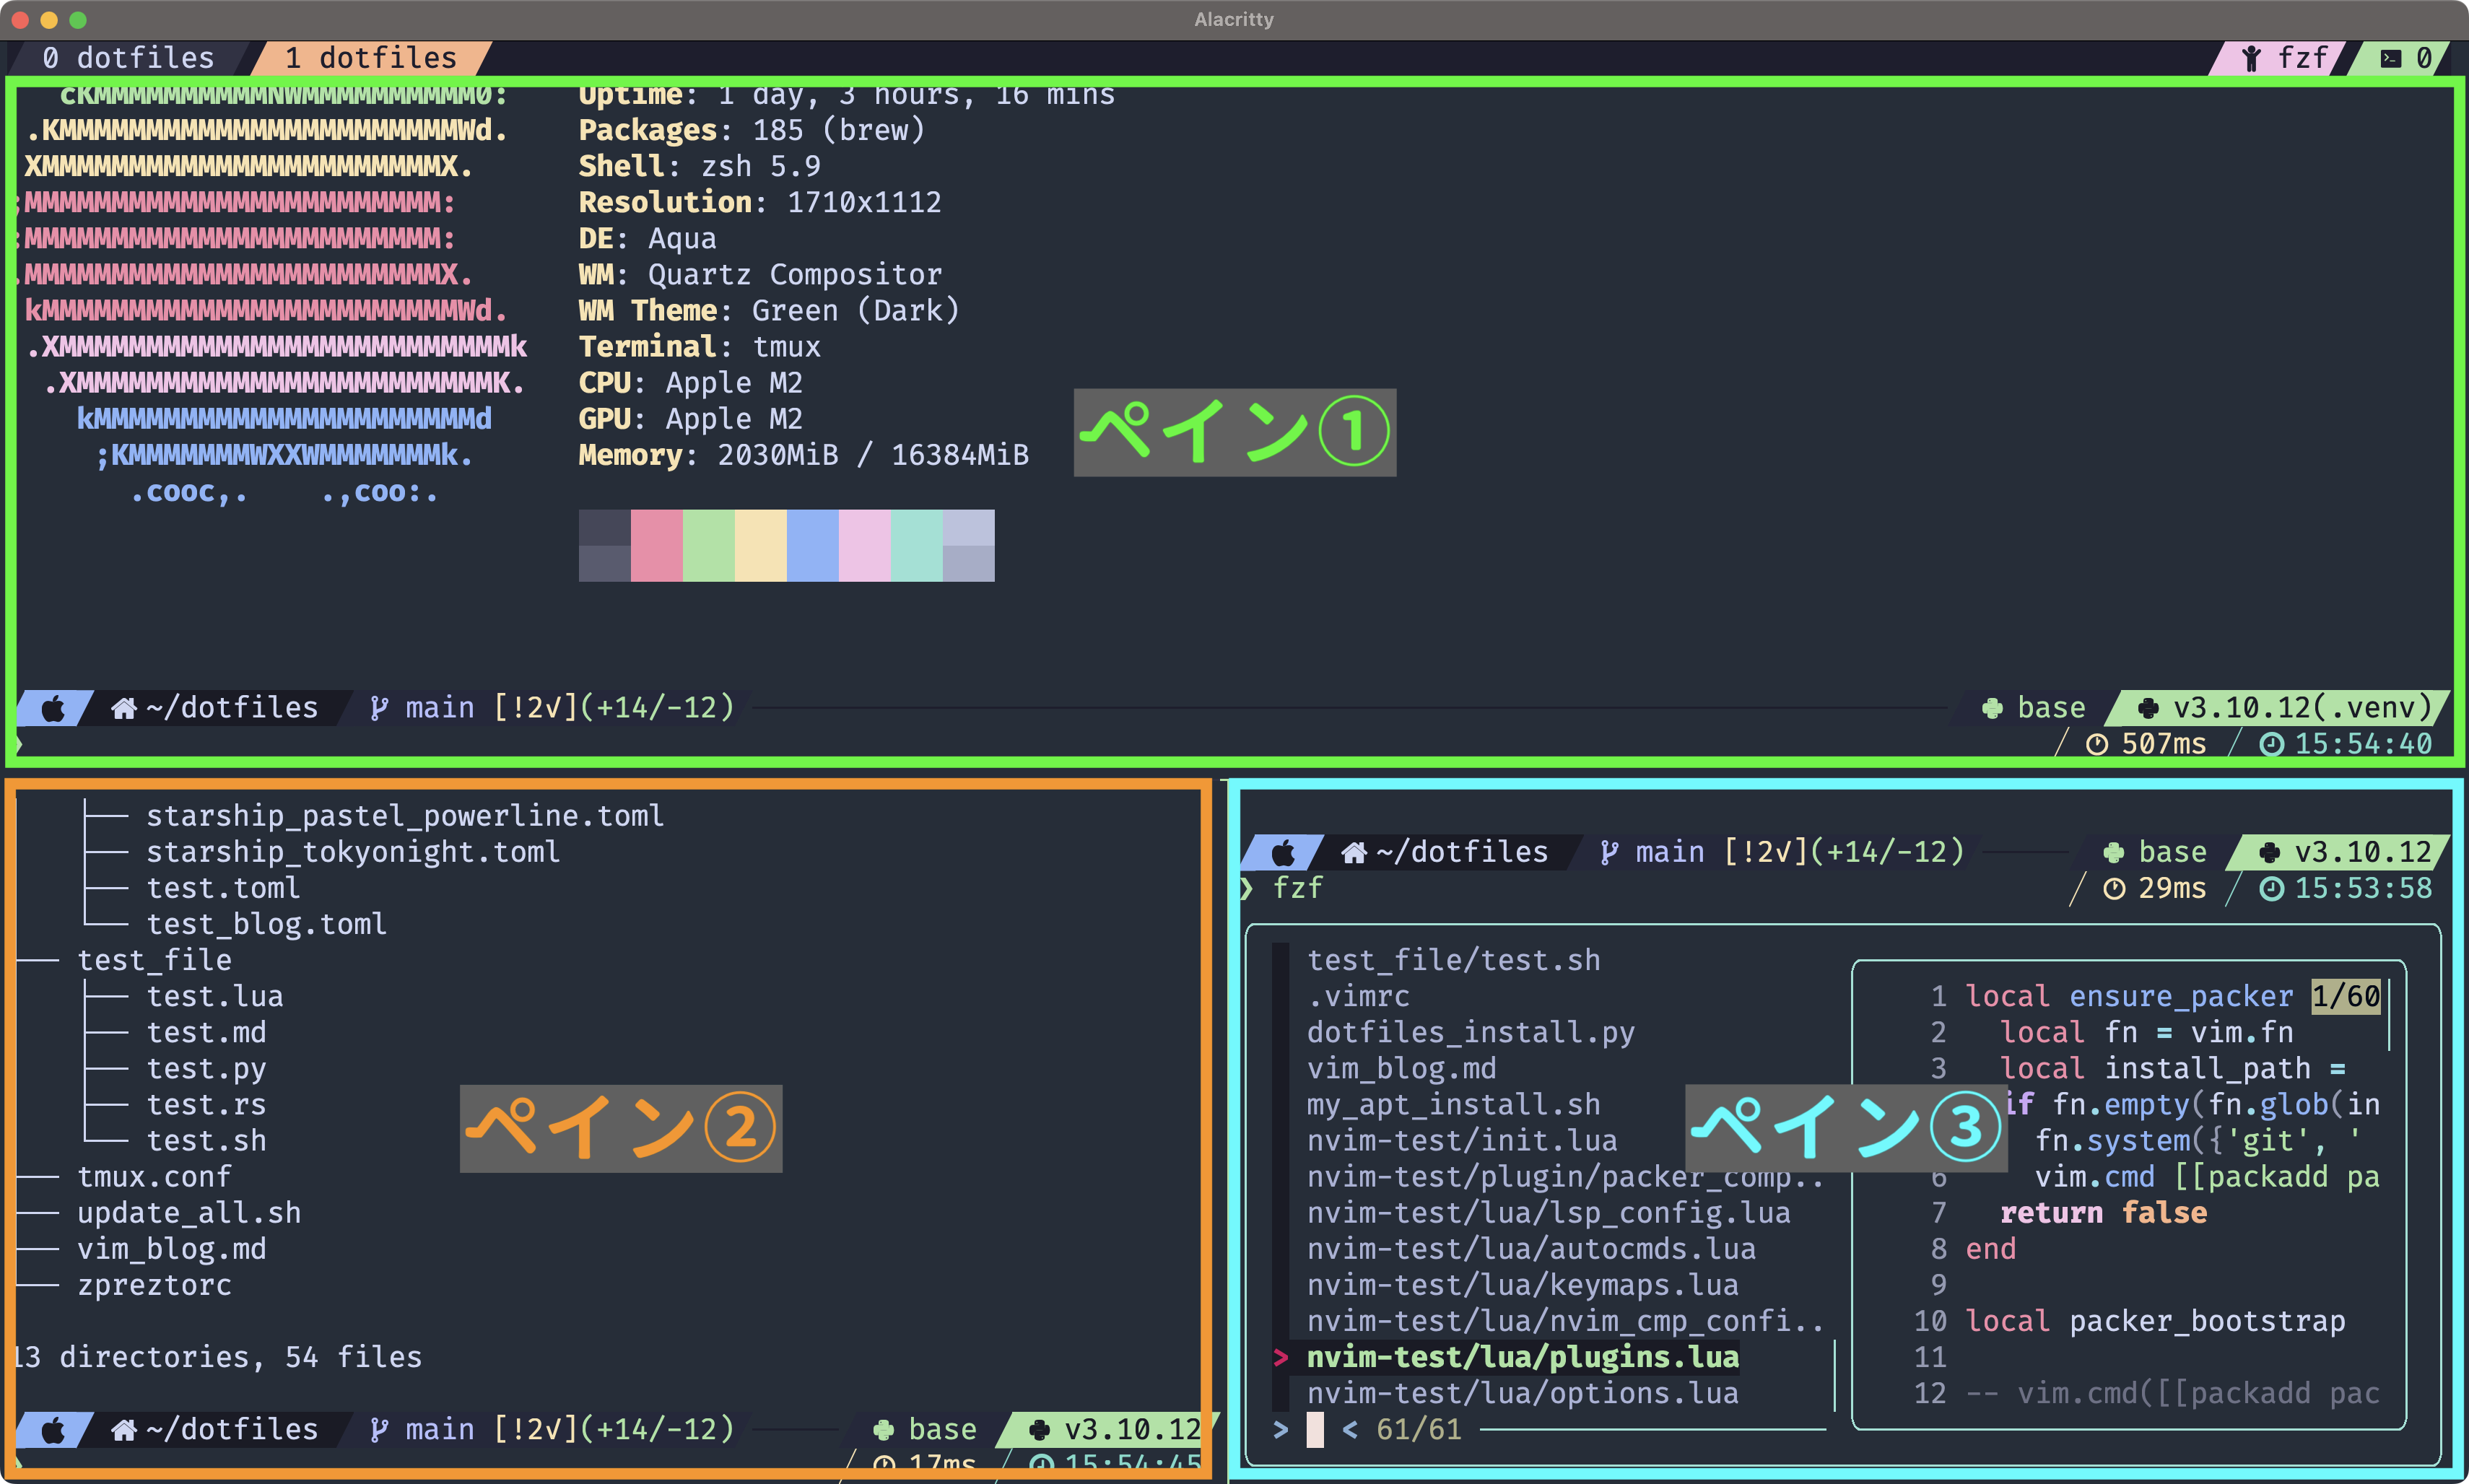The height and width of the screenshot is (1484, 2469).
Task: Select nvim-test/lua/autocmds.lua in fzf list
Action: click(1531, 1249)
